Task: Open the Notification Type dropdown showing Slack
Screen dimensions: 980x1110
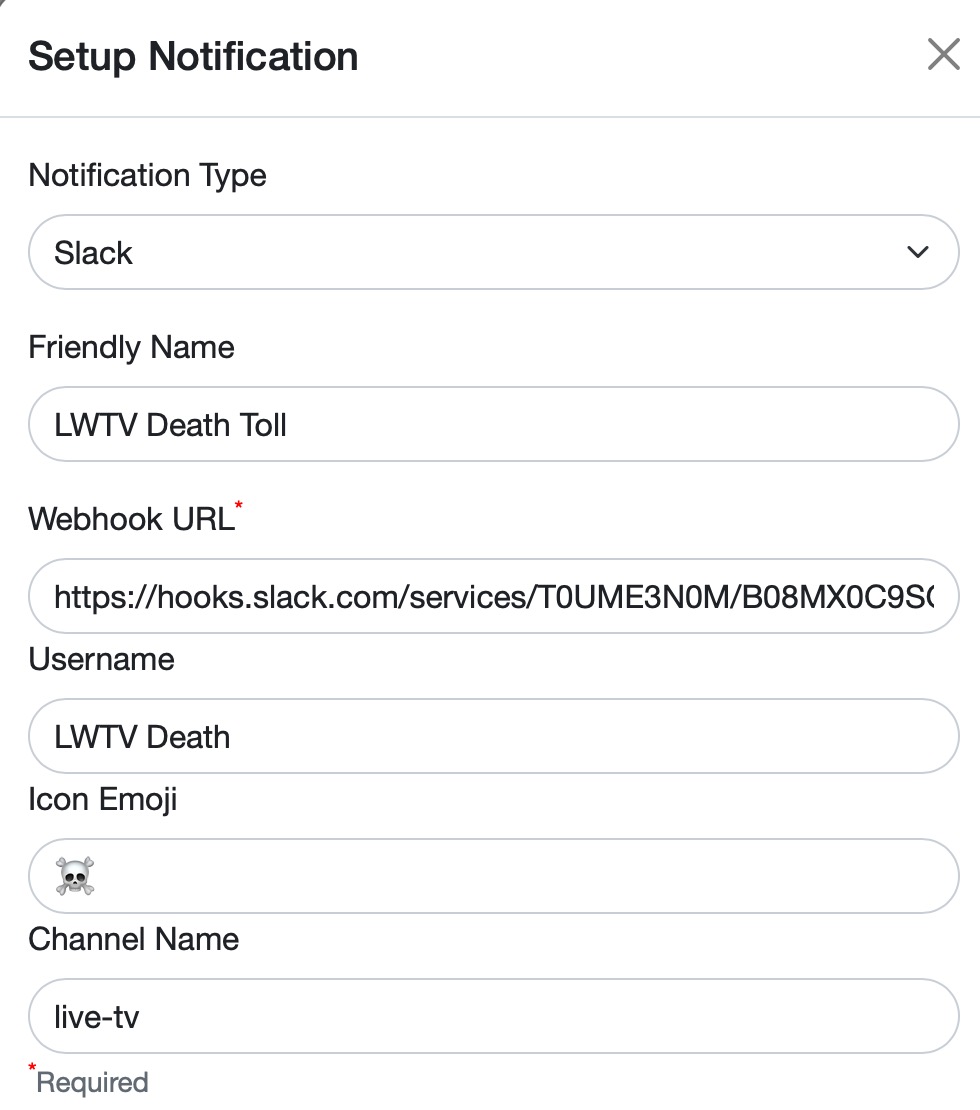Action: click(x=494, y=252)
